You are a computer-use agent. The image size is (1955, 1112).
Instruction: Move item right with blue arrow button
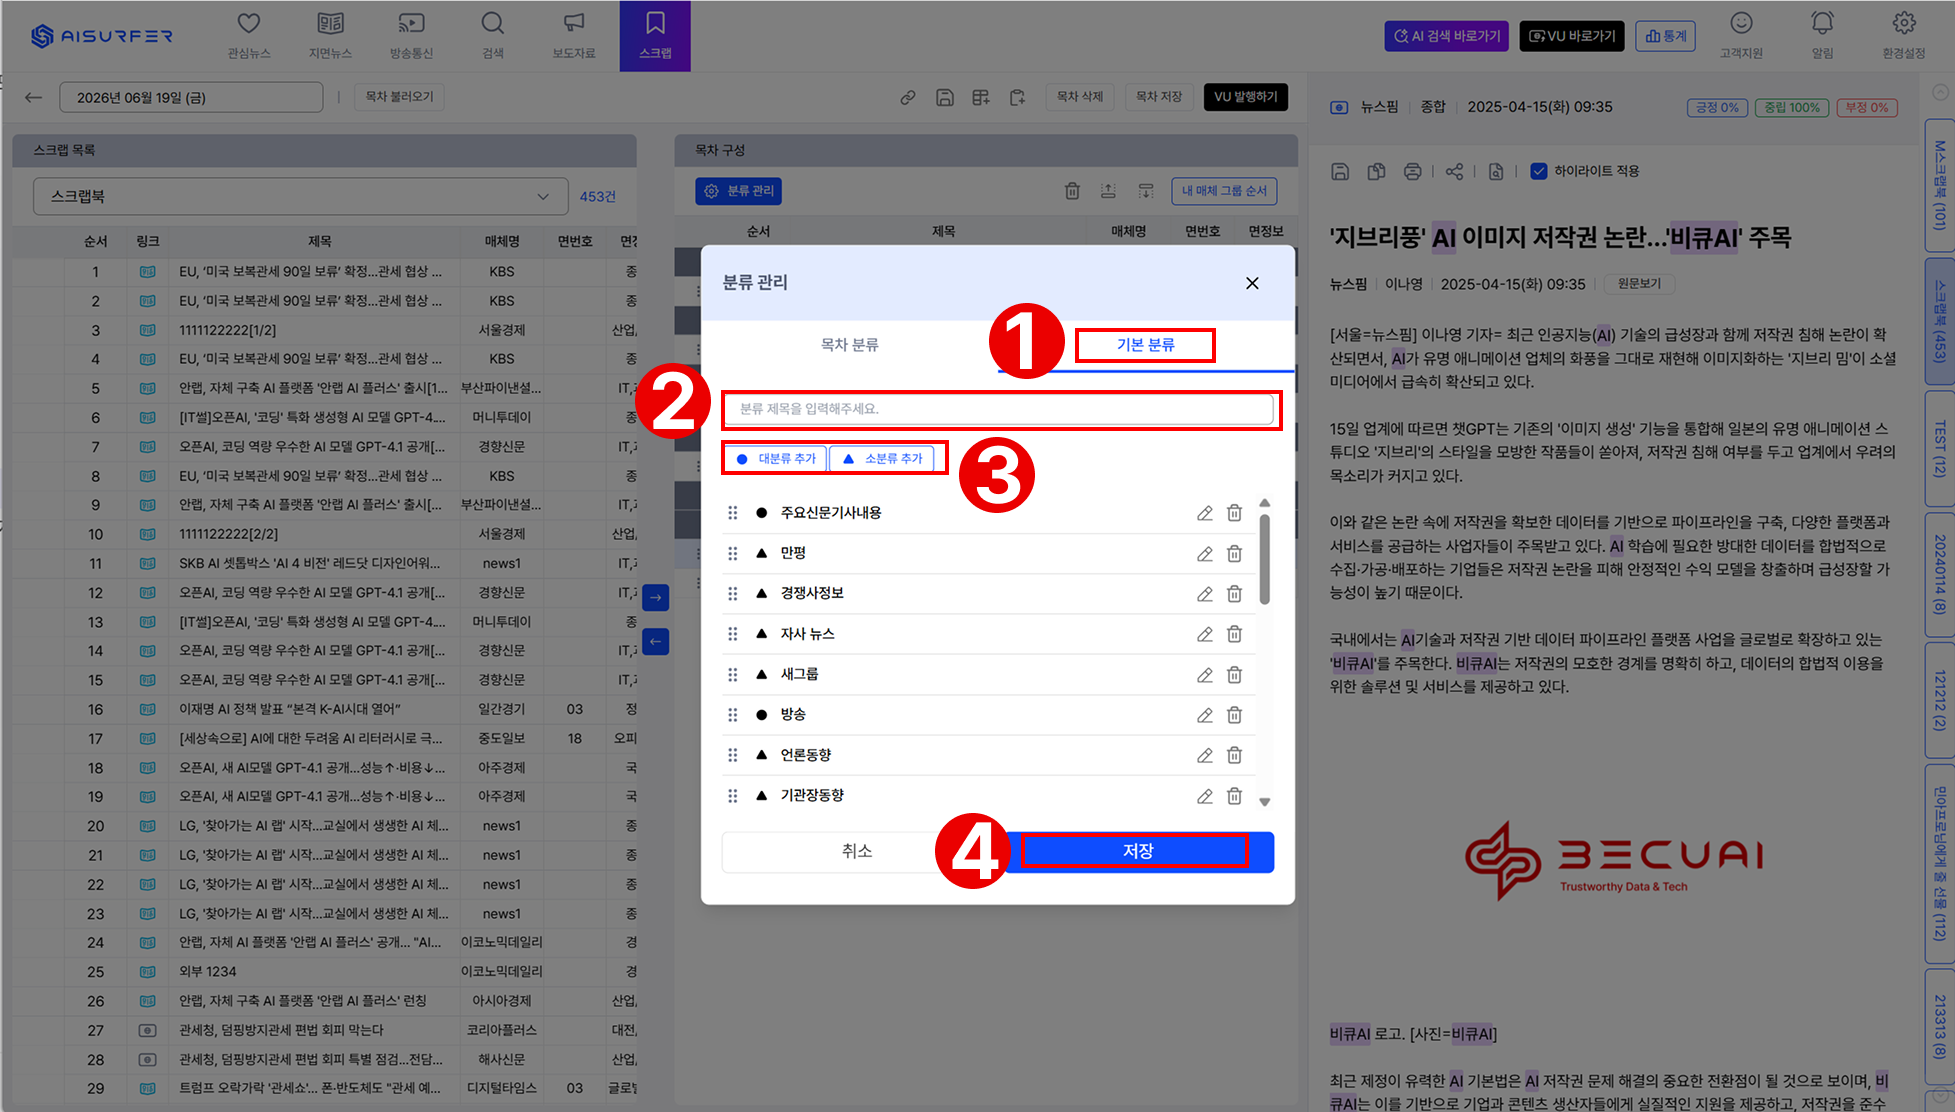[656, 598]
